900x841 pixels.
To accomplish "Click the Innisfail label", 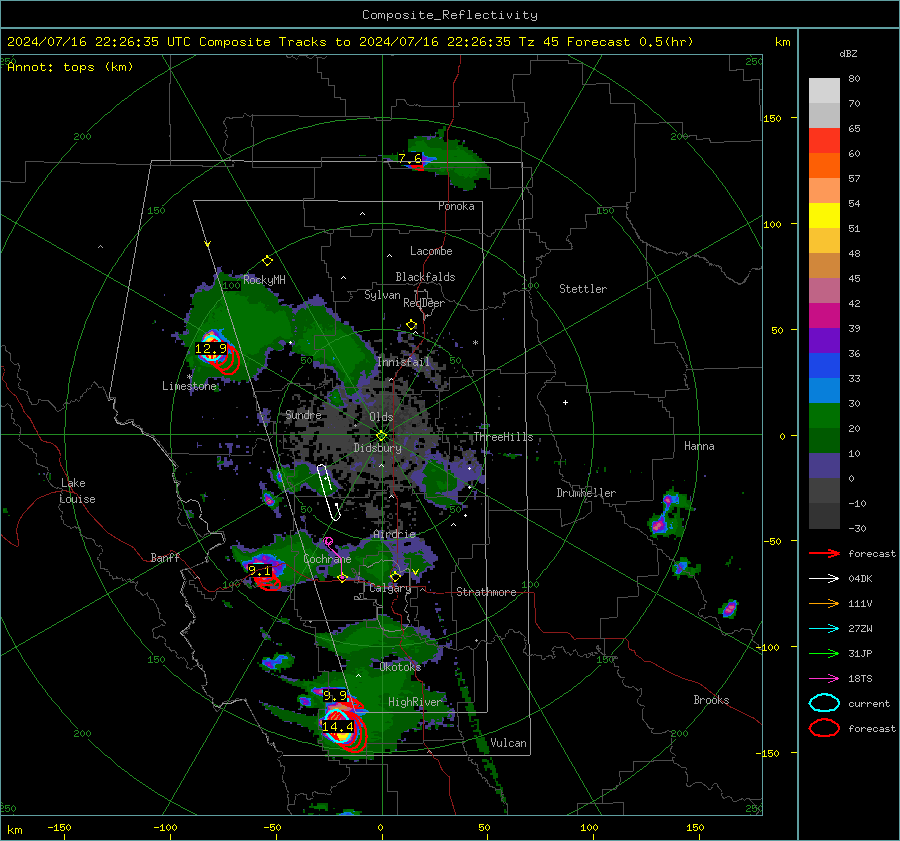I will tap(403, 362).
